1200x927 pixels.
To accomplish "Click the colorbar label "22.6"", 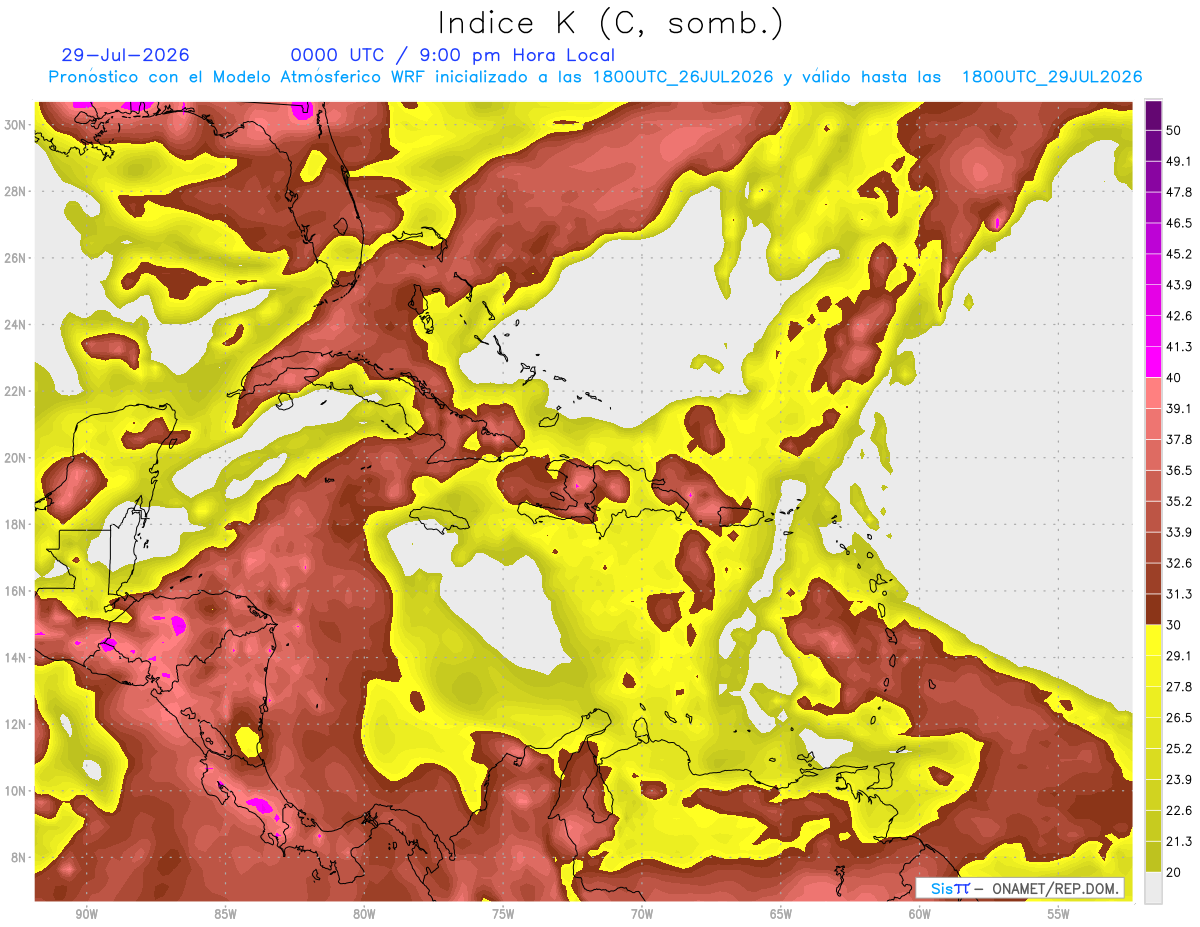I will pyautogui.click(x=1177, y=811).
